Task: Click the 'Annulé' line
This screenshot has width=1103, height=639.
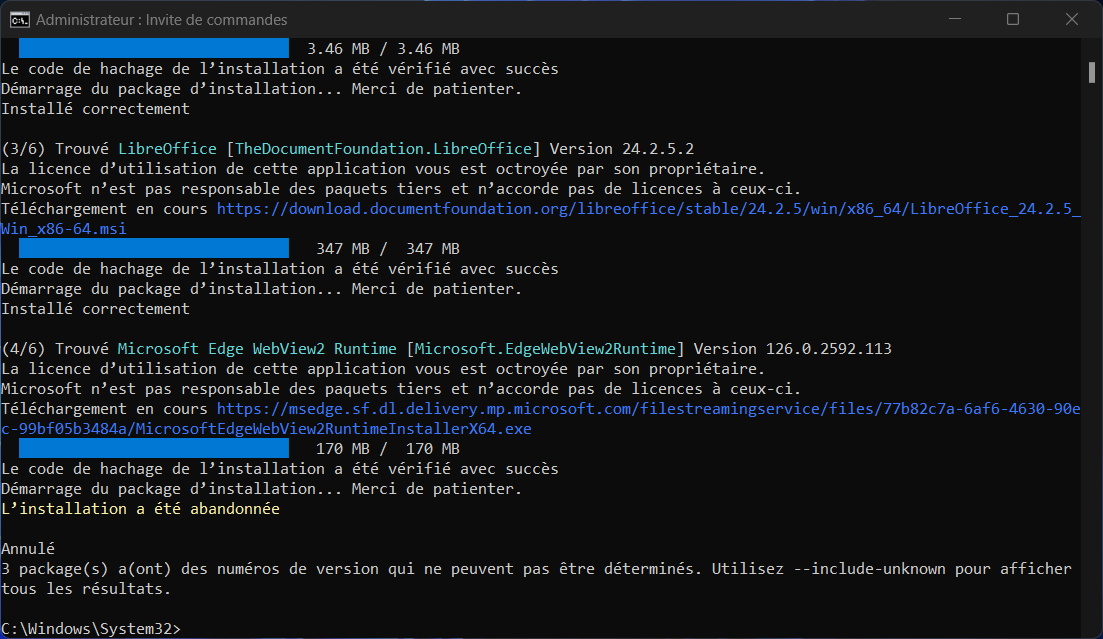Action: coord(28,549)
